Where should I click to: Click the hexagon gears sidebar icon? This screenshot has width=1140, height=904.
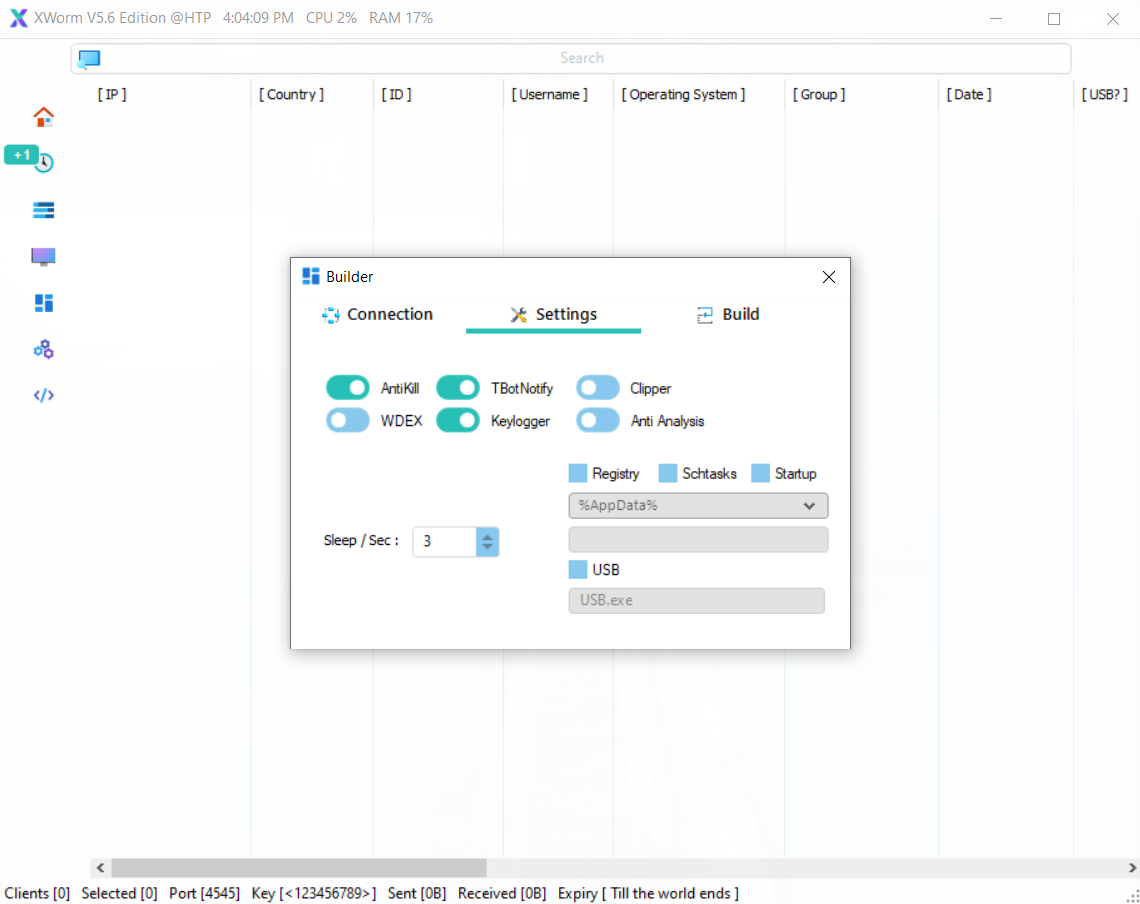pyautogui.click(x=44, y=349)
